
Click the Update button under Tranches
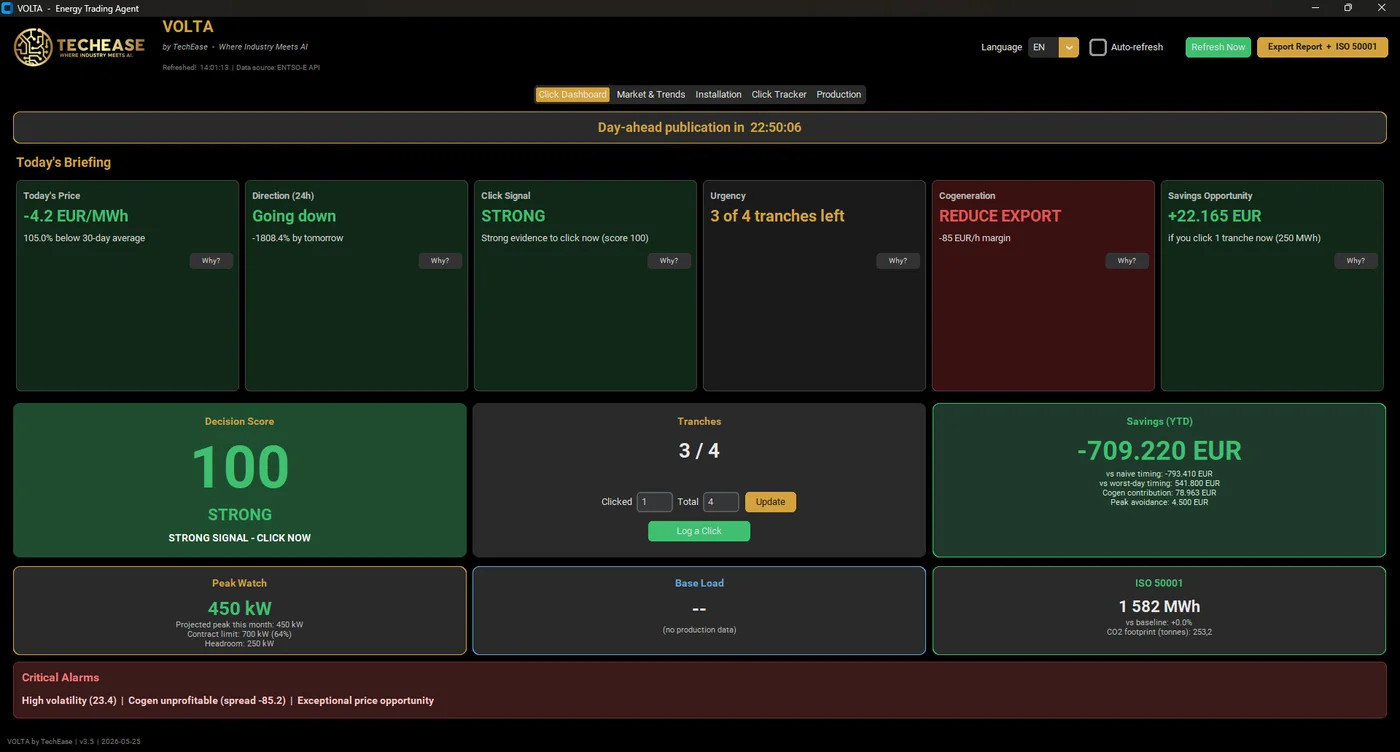pos(770,502)
